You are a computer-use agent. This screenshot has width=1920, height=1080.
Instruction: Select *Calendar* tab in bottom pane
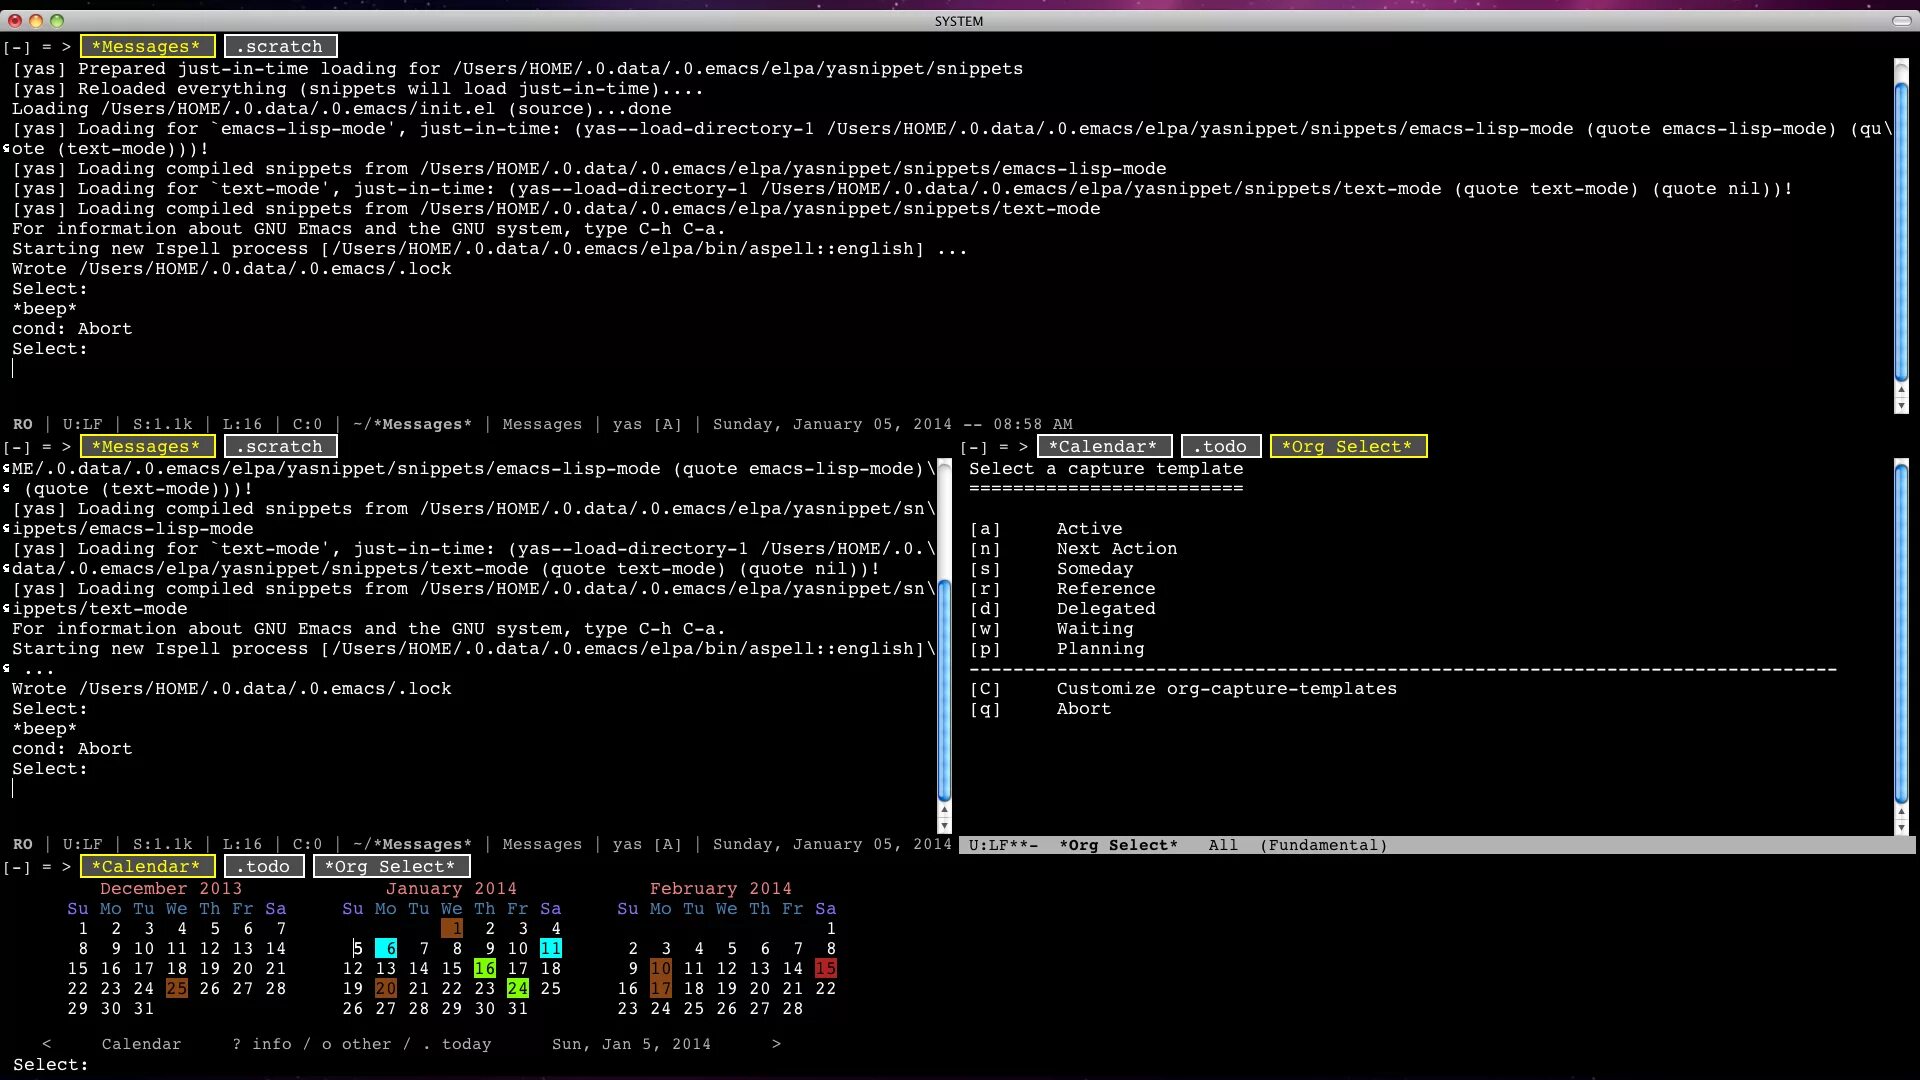[x=147, y=866]
